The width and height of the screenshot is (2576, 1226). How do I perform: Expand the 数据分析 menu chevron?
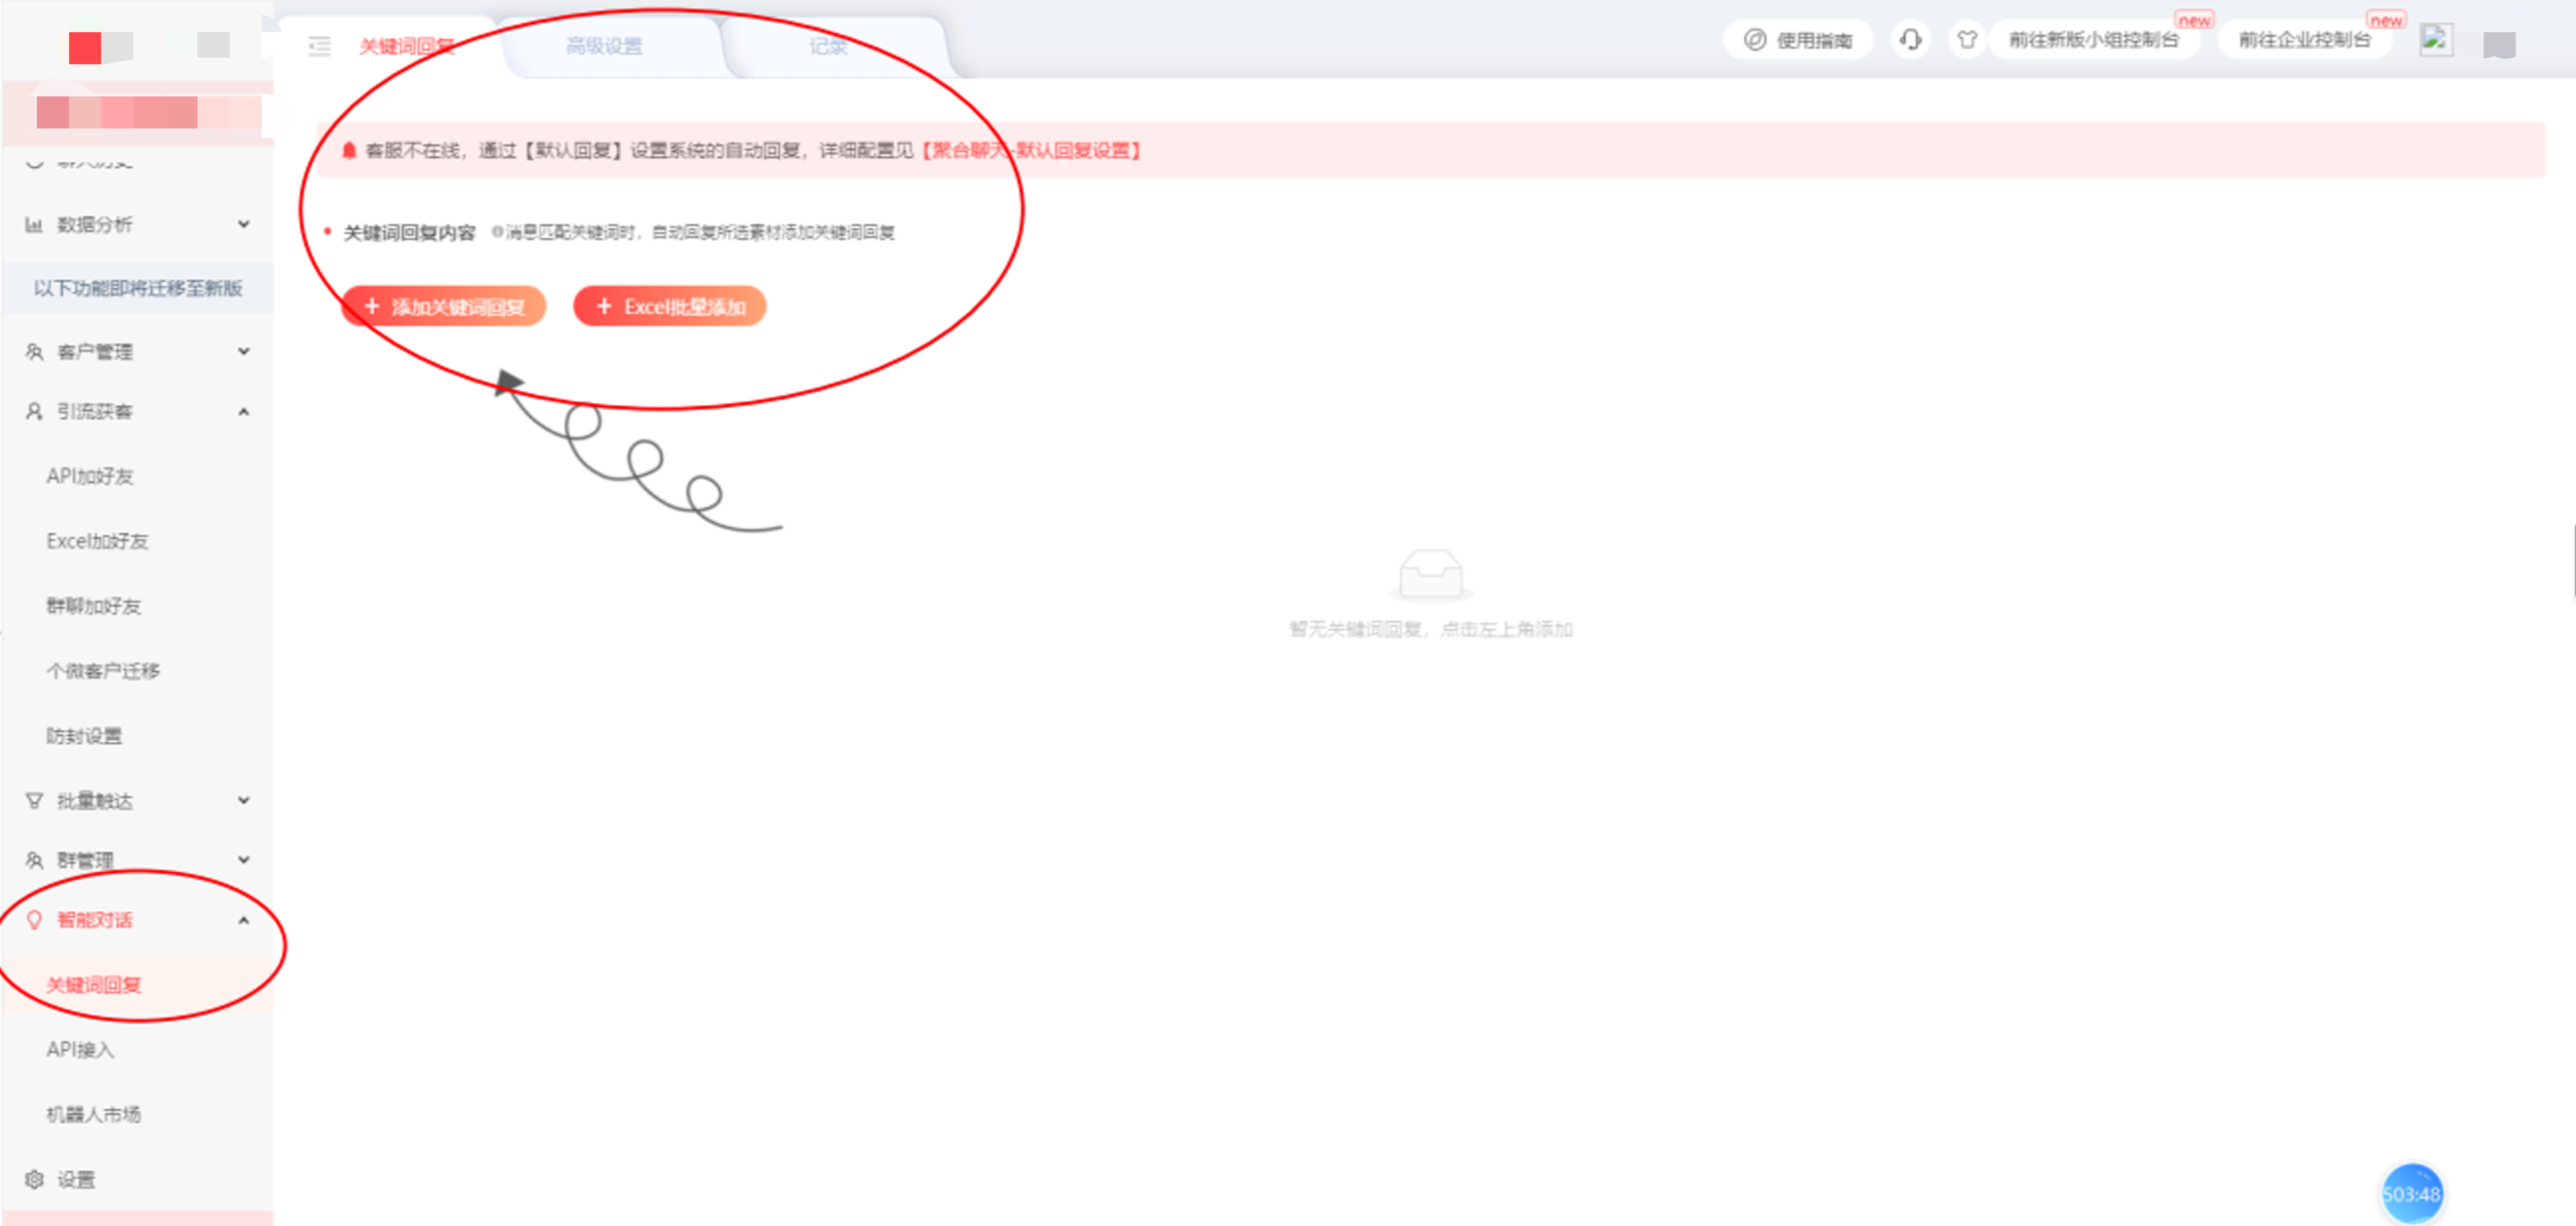[244, 224]
